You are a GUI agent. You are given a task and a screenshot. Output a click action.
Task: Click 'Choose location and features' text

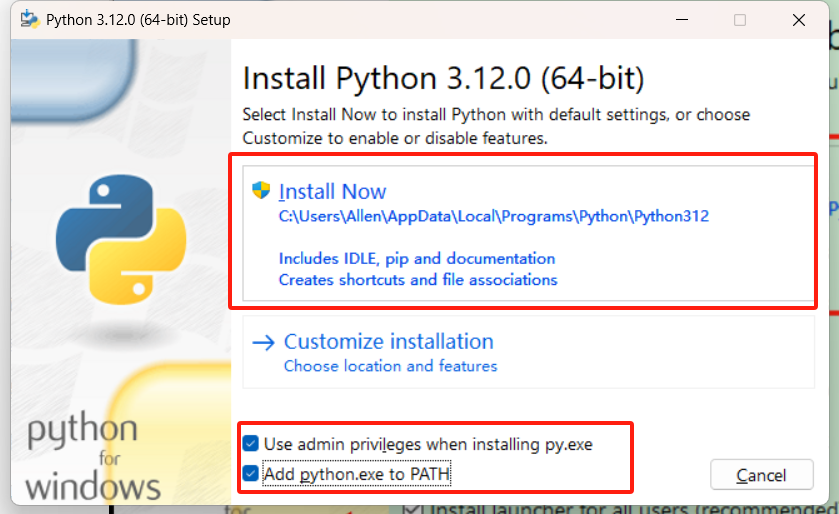[x=390, y=366]
